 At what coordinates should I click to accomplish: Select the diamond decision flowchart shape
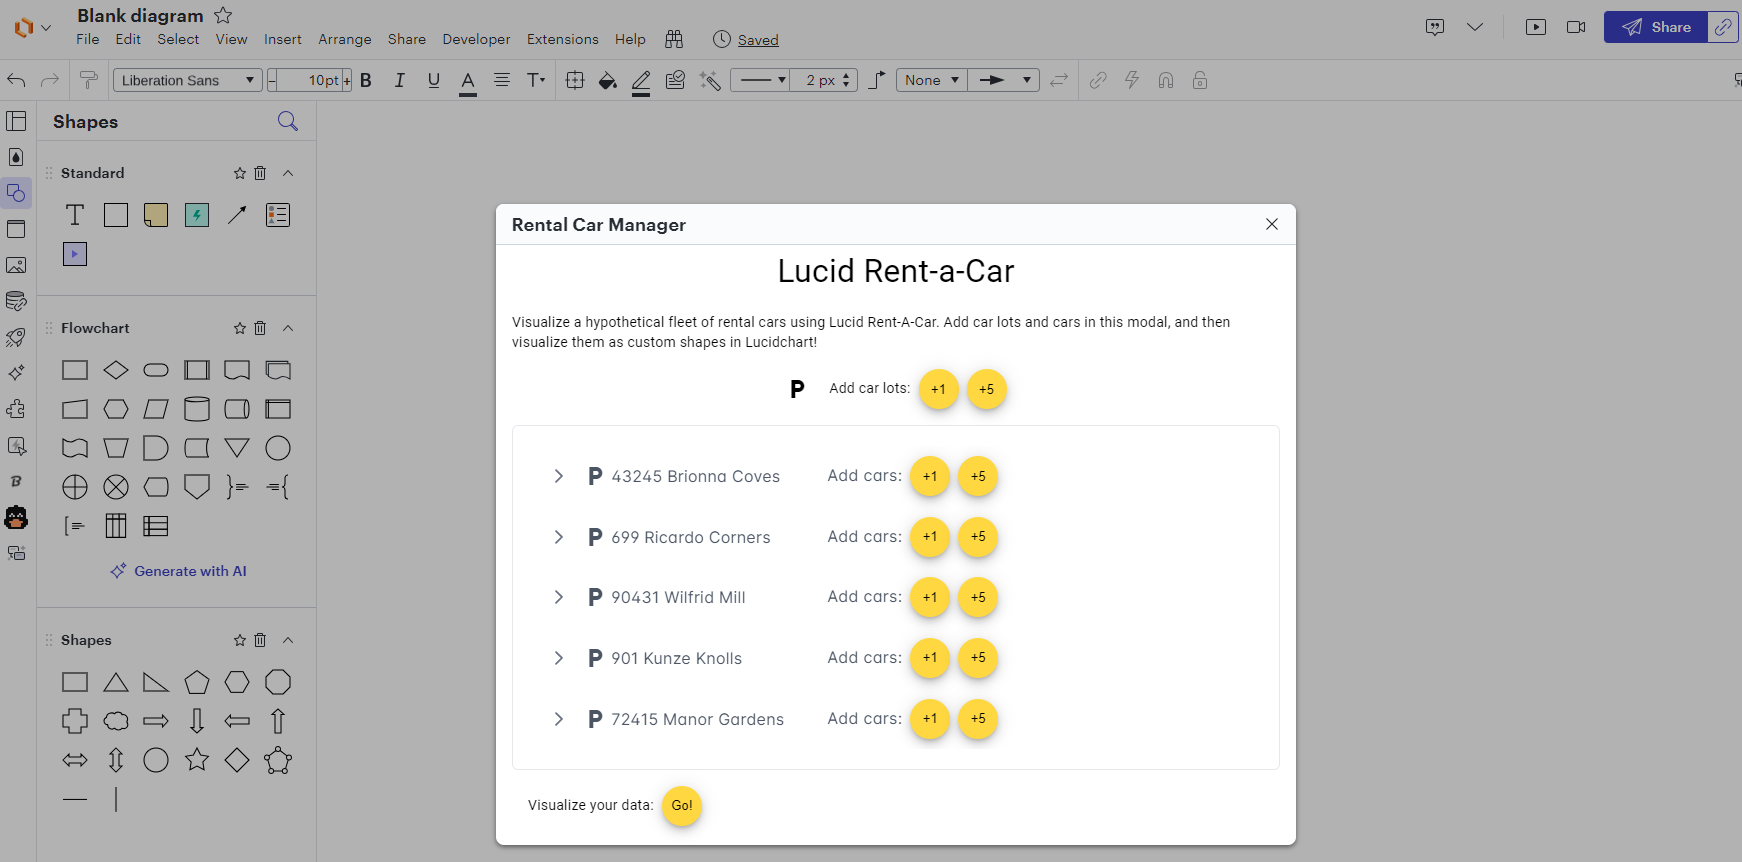click(116, 370)
